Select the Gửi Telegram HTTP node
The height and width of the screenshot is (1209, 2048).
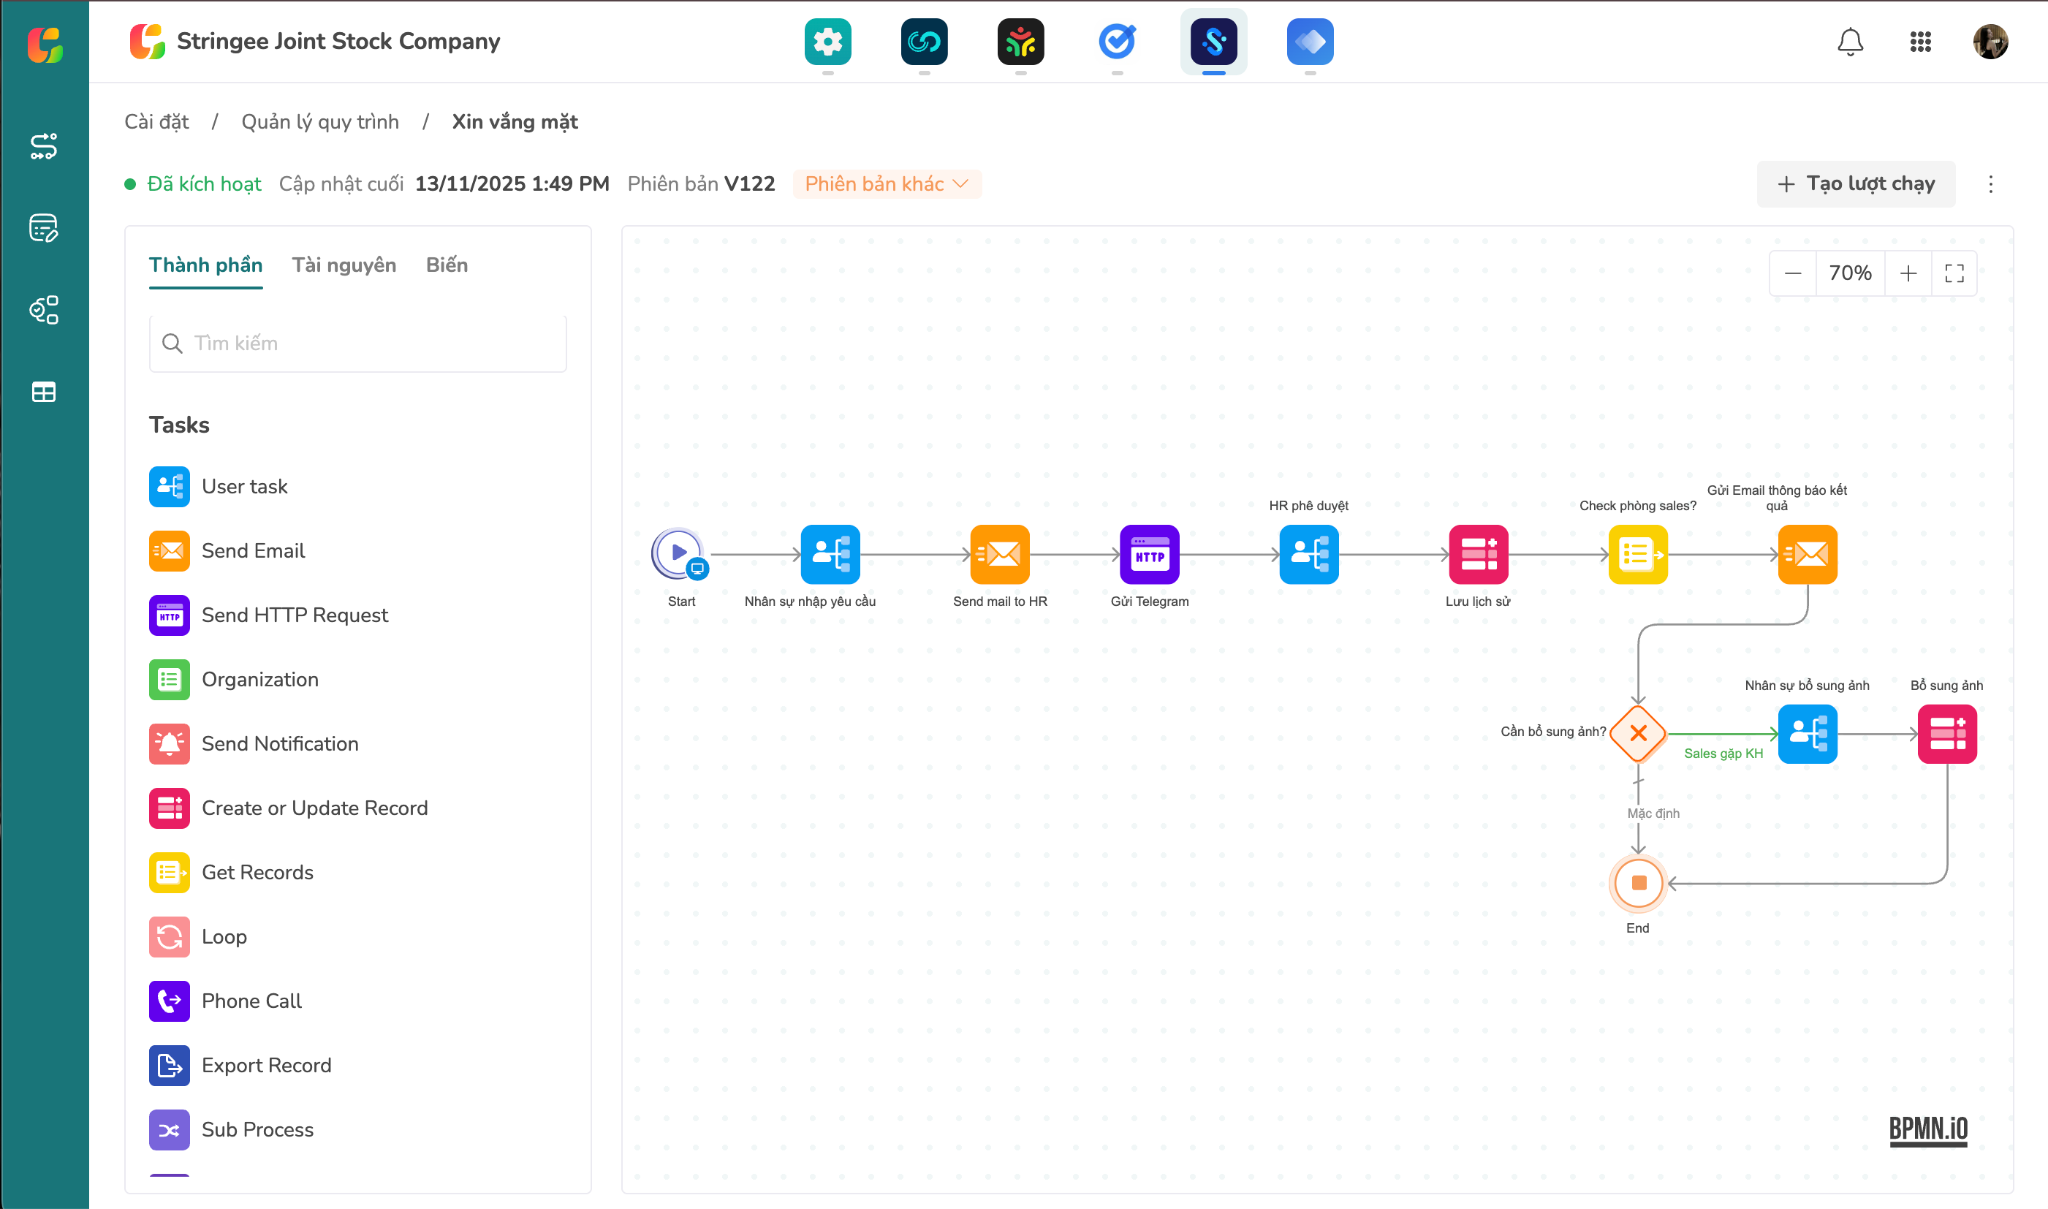click(x=1149, y=554)
